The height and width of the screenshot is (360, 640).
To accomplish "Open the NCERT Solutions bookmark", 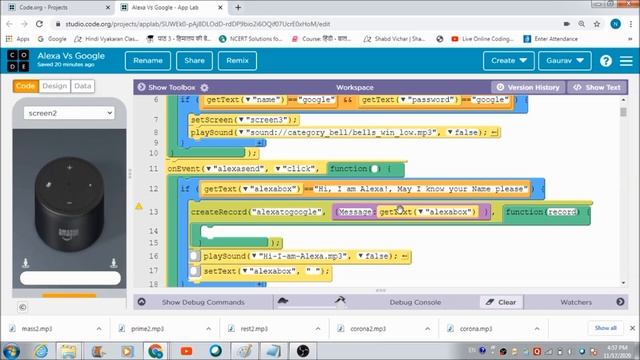I will click(251, 39).
